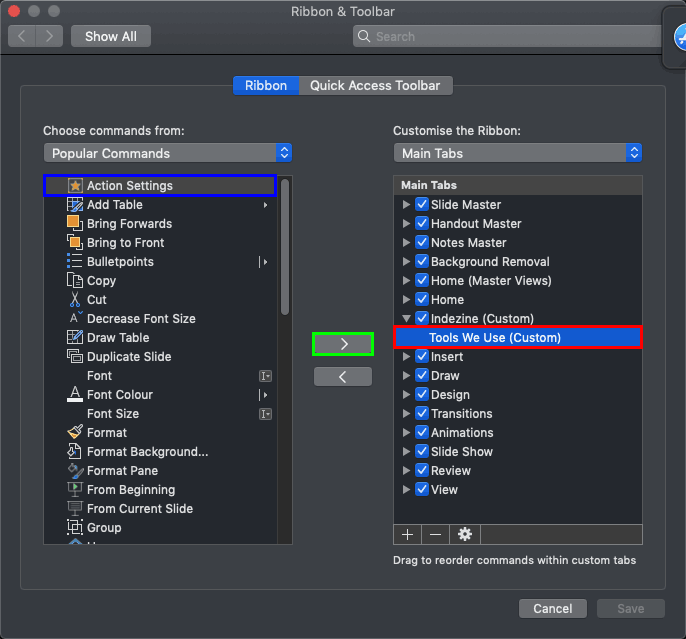Open Font Colour submenu arrow
Viewport: 686px width, 639px height.
click(263, 395)
